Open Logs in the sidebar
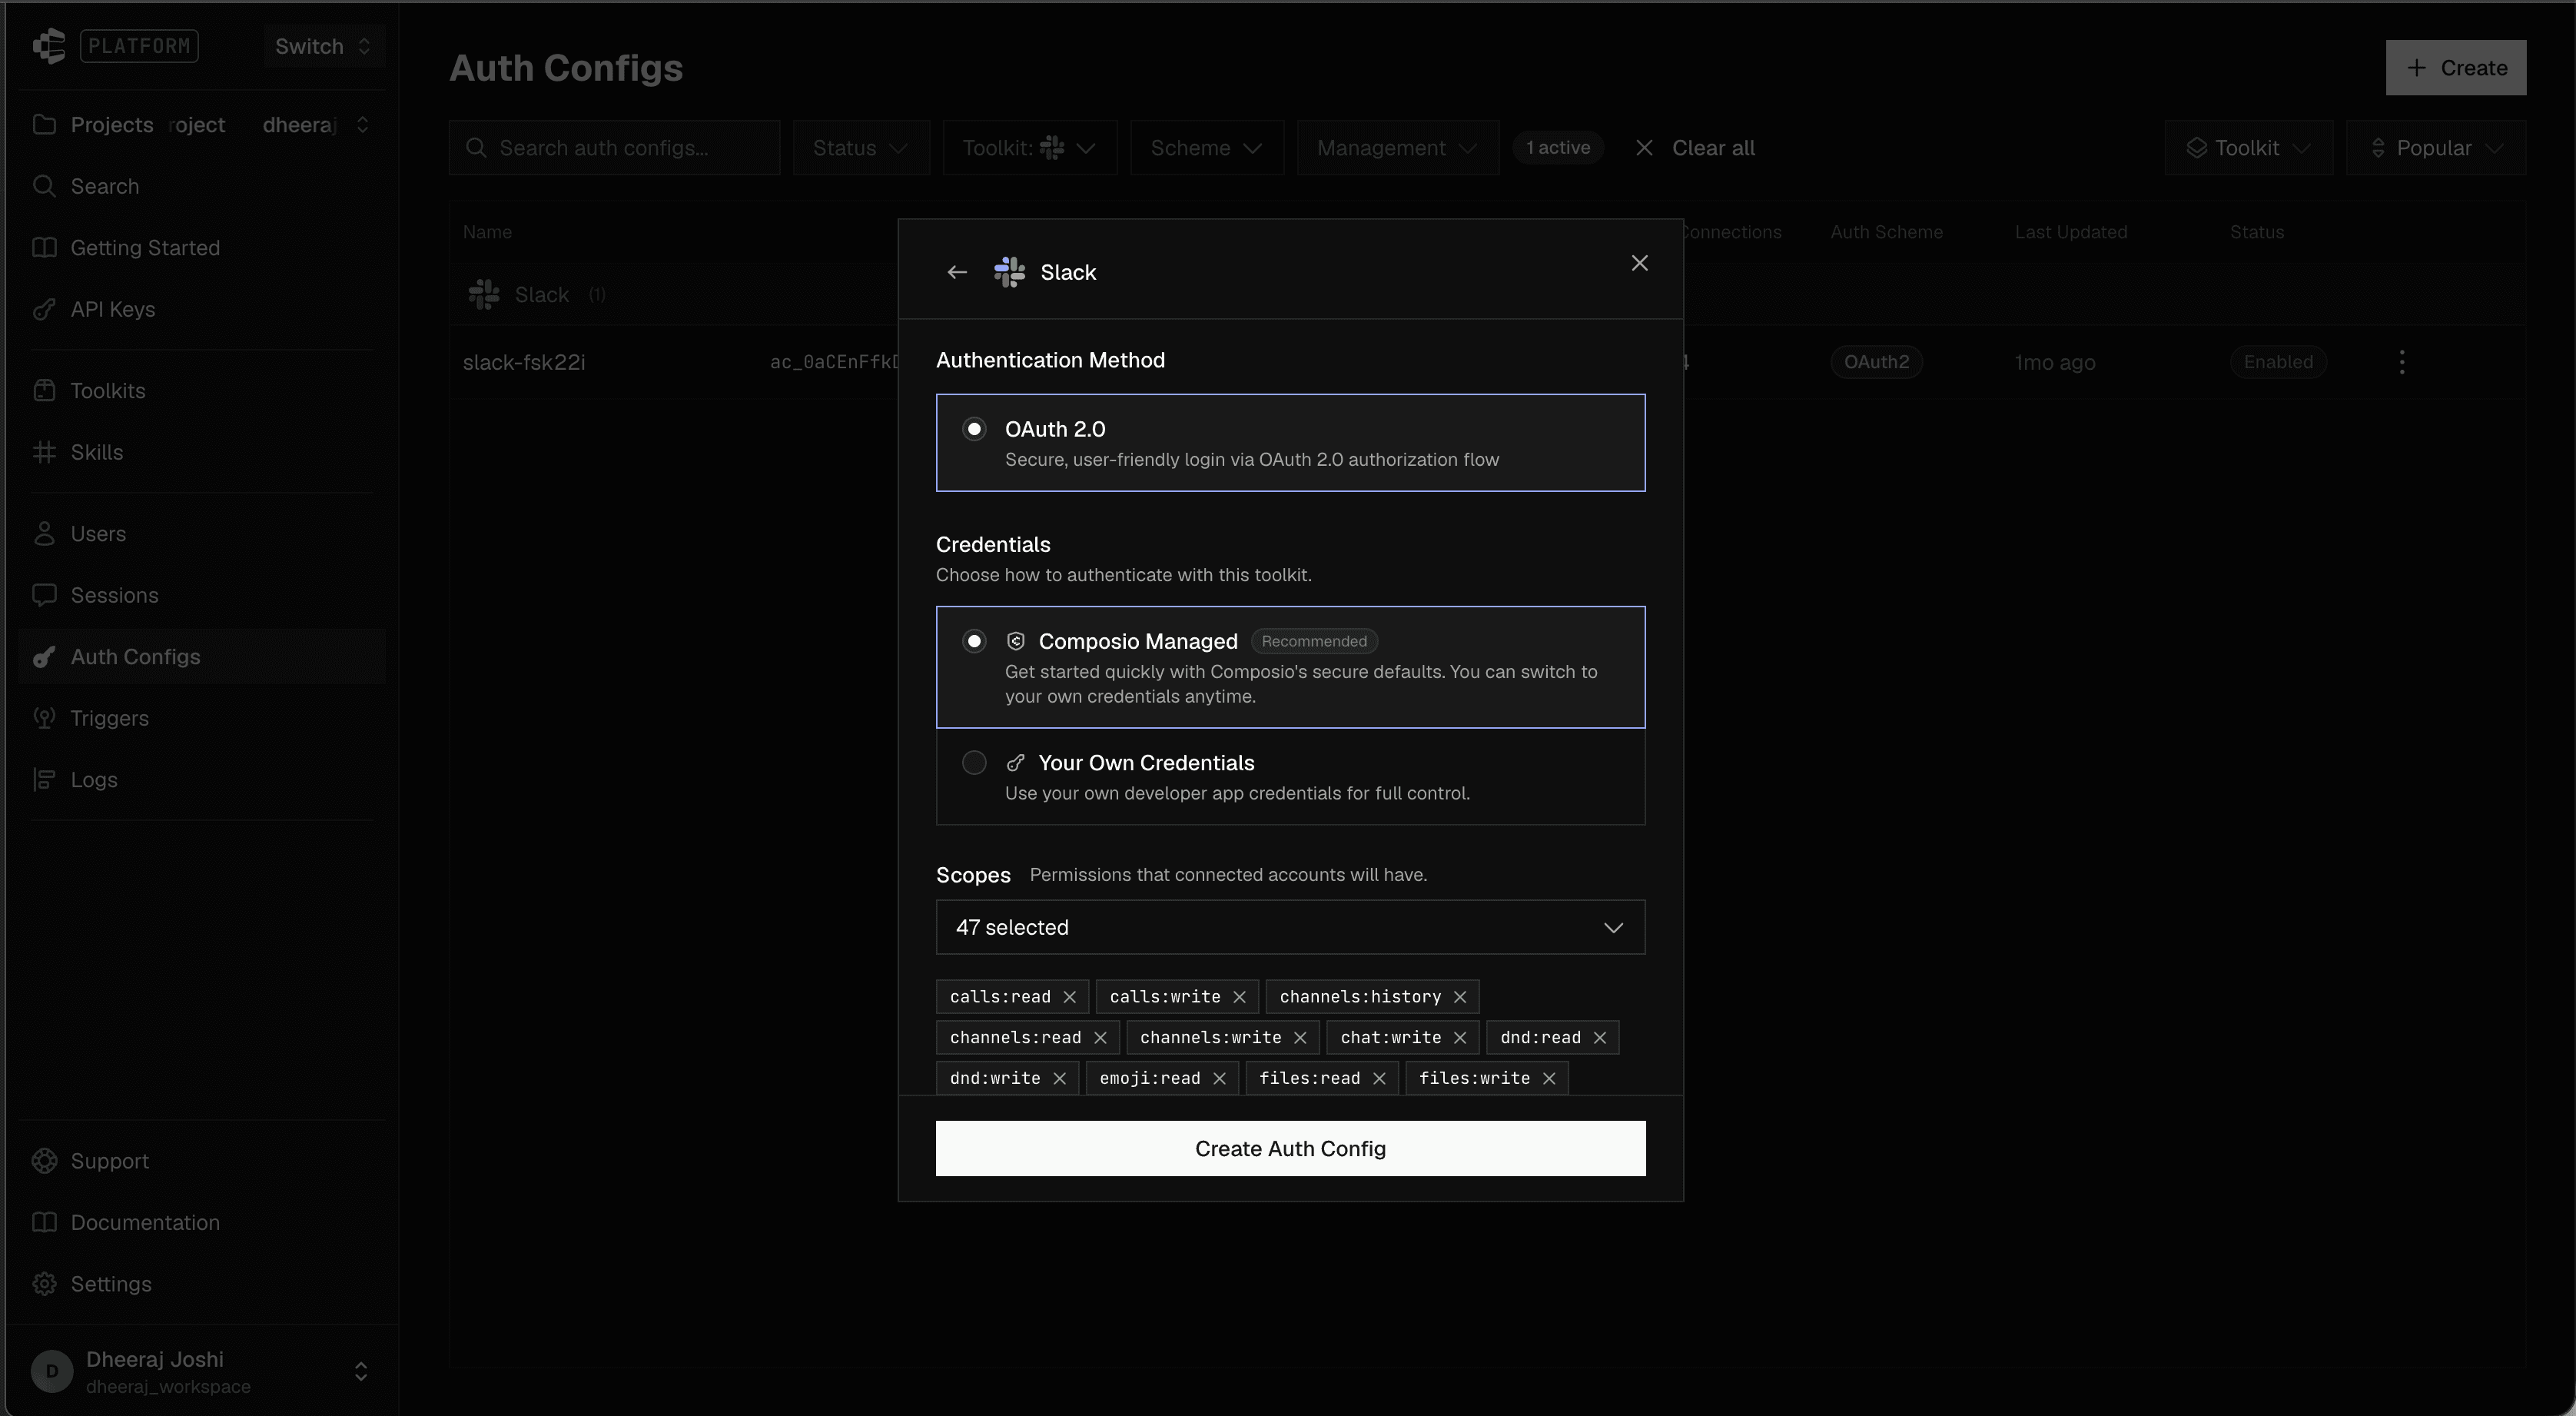The height and width of the screenshot is (1416, 2576). point(201,779)
